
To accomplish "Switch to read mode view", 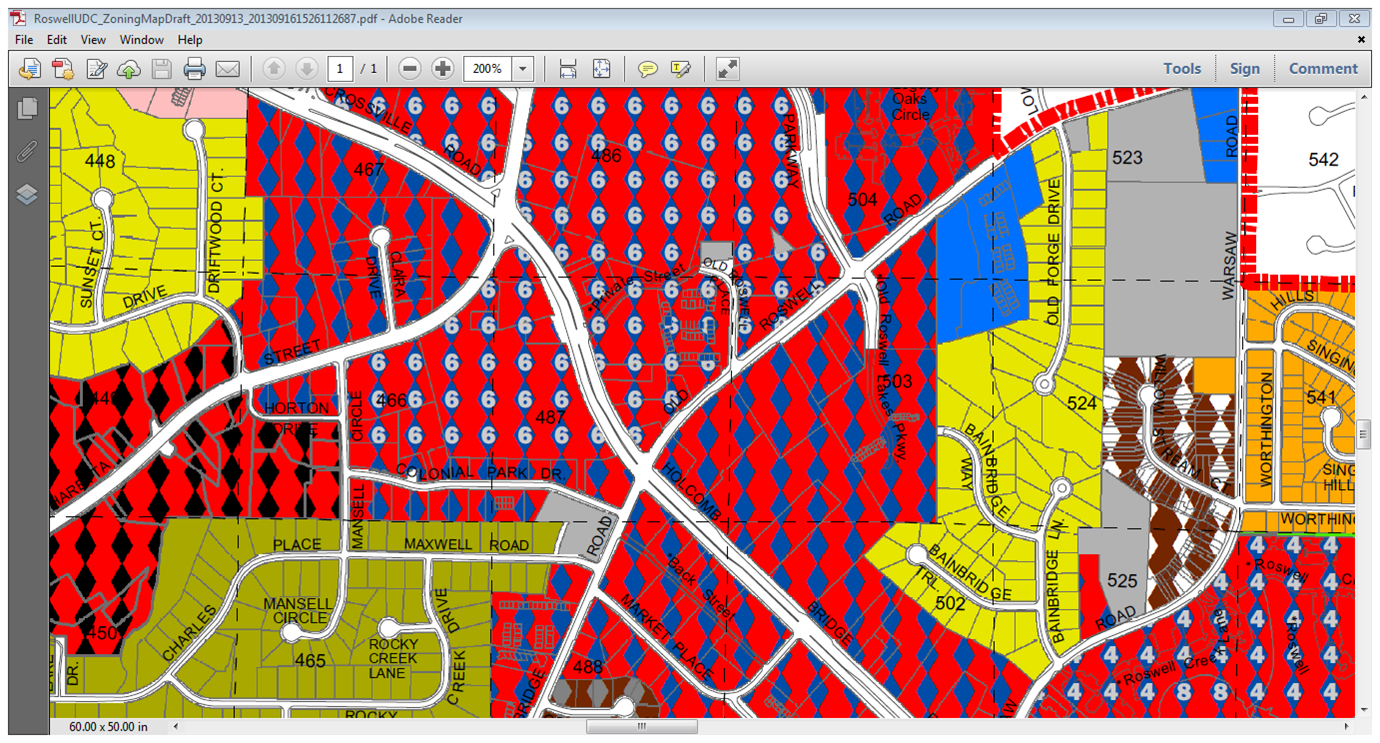I will 728,69.
